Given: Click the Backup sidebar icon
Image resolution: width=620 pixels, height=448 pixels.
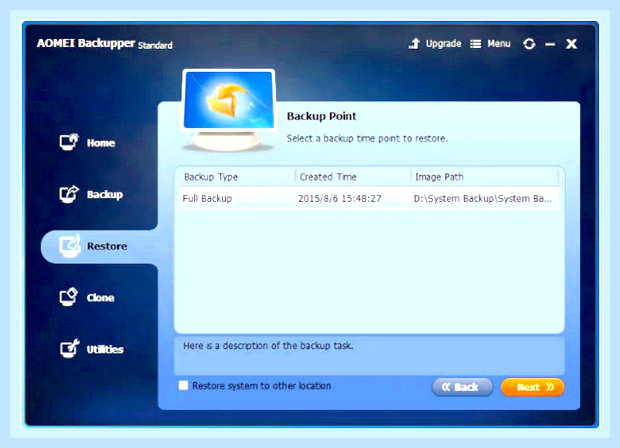Looking at the screenshot, I should click(x=69, y=194).
